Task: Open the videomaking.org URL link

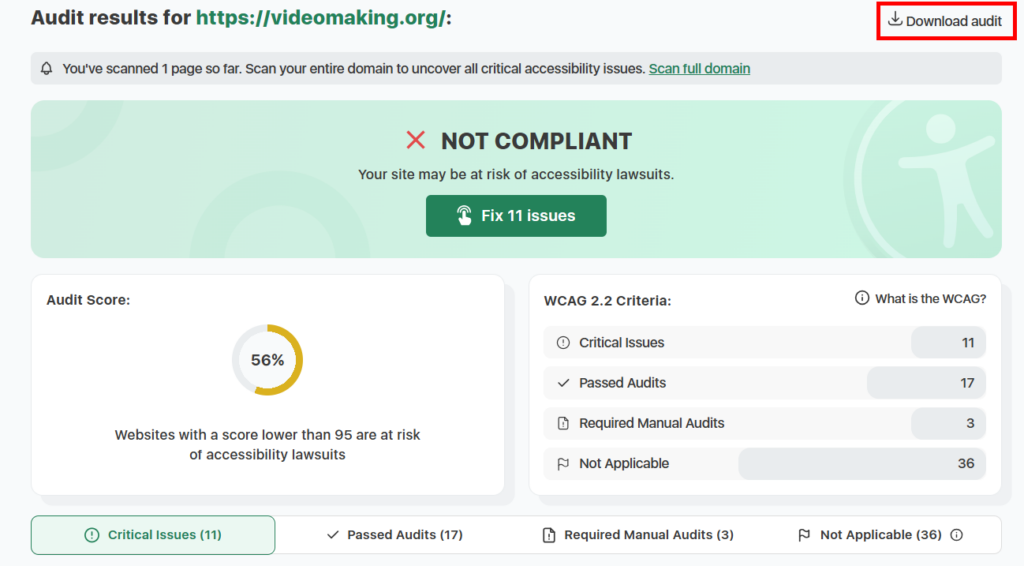Action: pos(321,18)
